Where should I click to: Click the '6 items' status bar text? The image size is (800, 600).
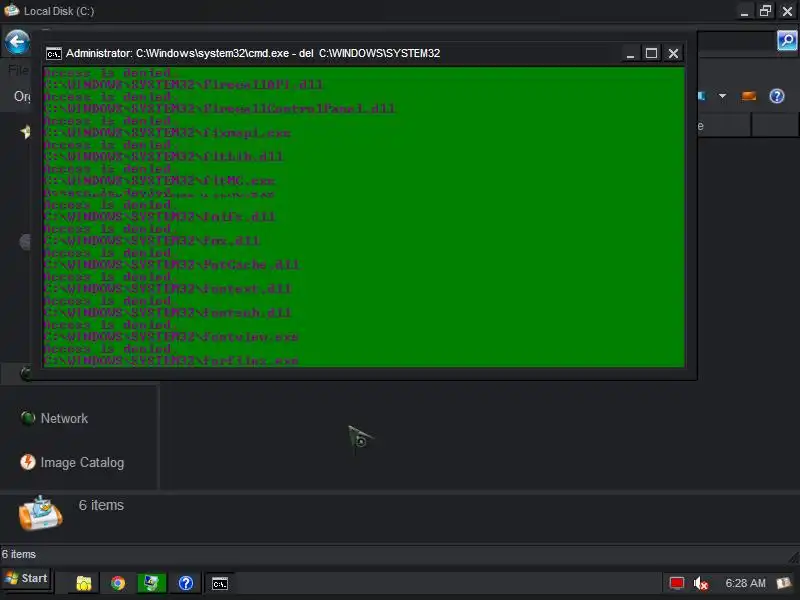[19, 554]
